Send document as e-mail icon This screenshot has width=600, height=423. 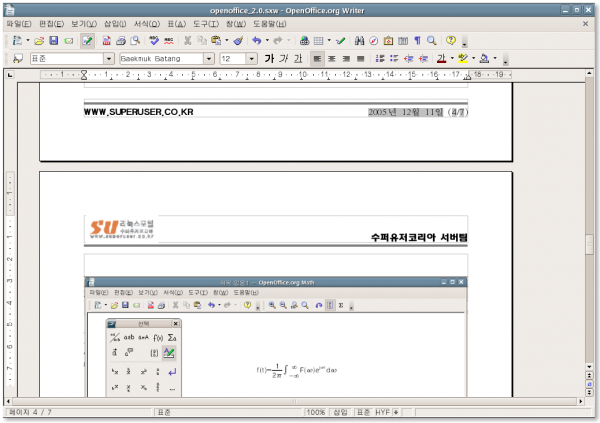[x=68, y=41]
